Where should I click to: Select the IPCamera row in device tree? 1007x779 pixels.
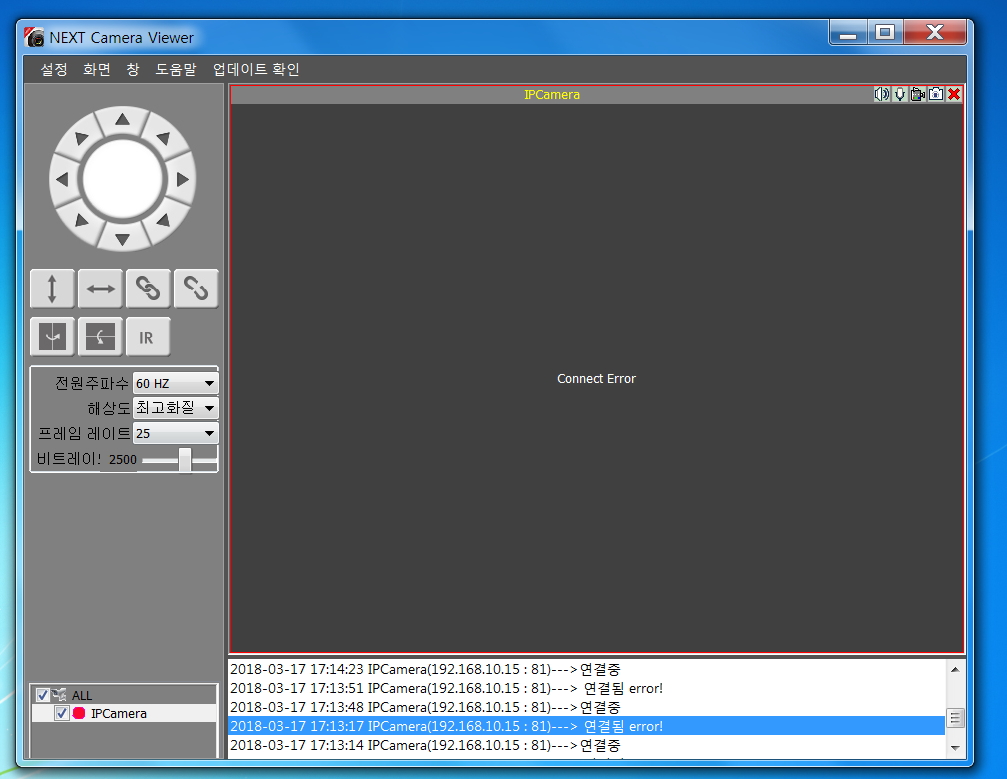tap(124, 713)
